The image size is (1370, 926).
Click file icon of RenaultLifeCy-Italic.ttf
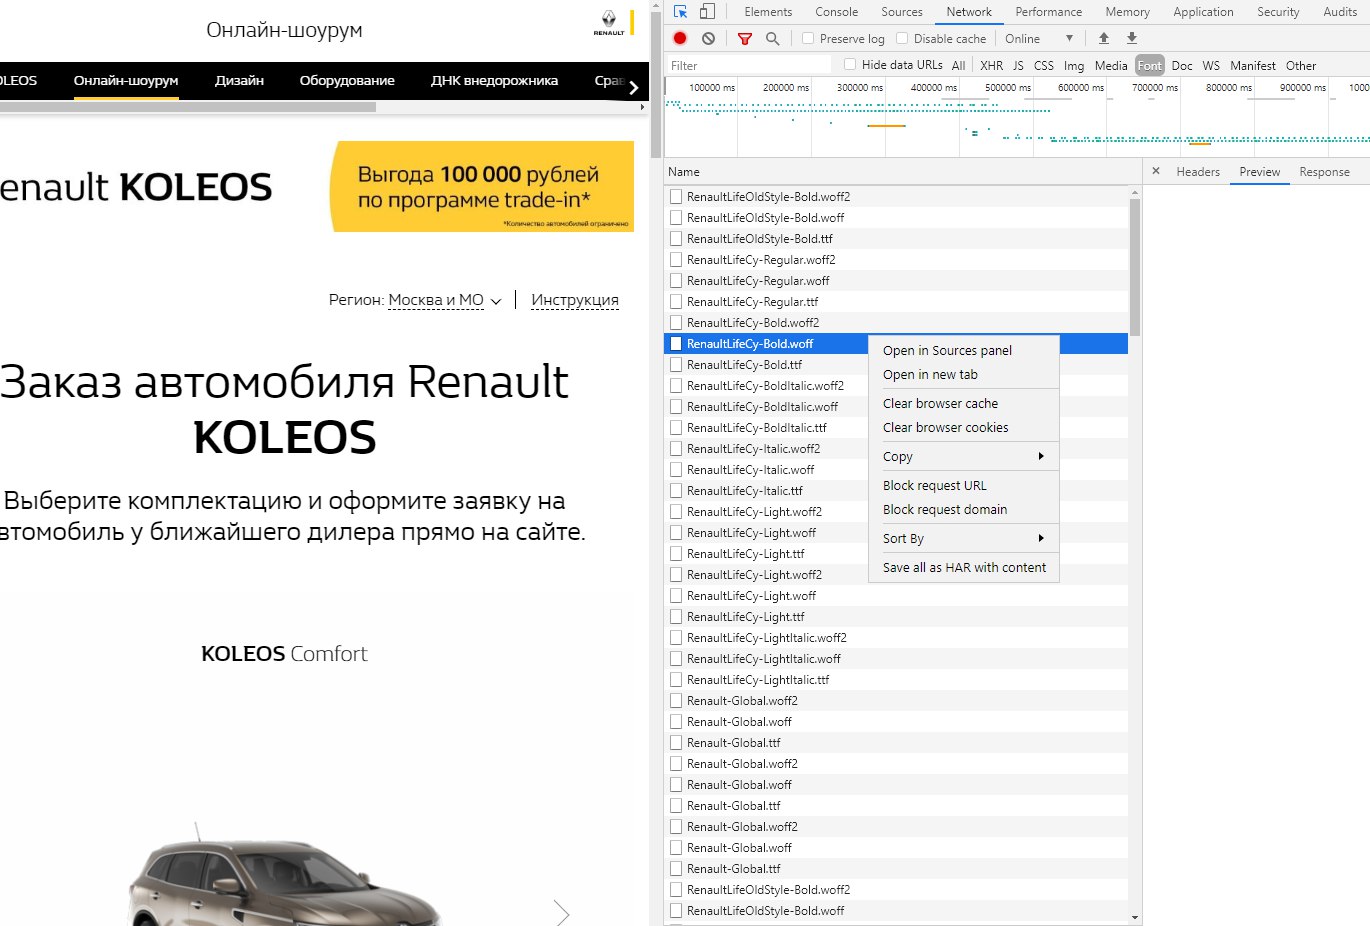[x=676, y=491]
